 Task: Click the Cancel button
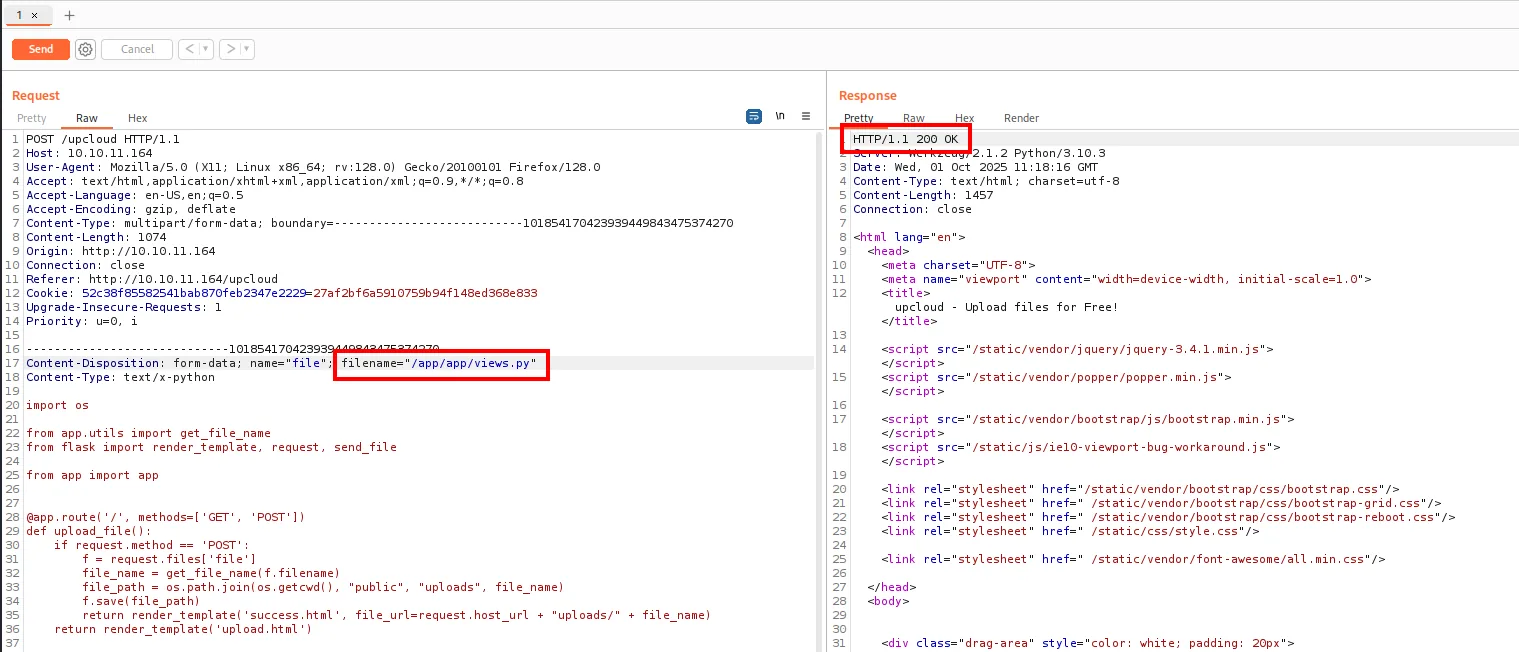[x=137, y=49]
